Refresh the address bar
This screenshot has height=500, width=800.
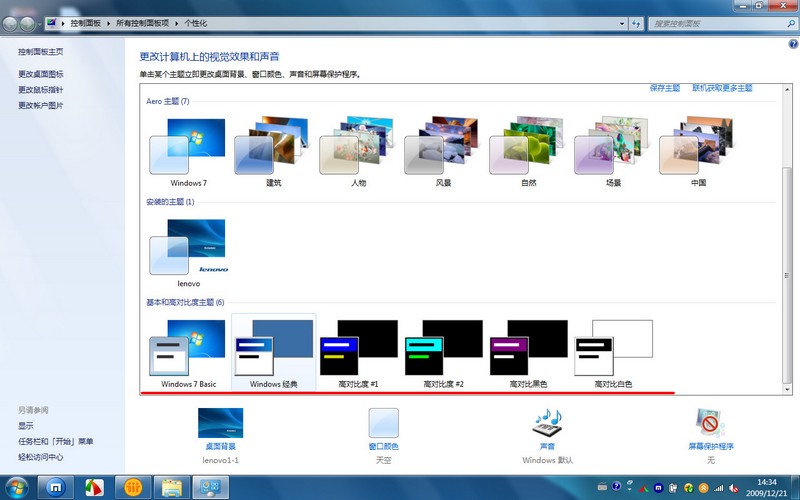pos(636,23)
